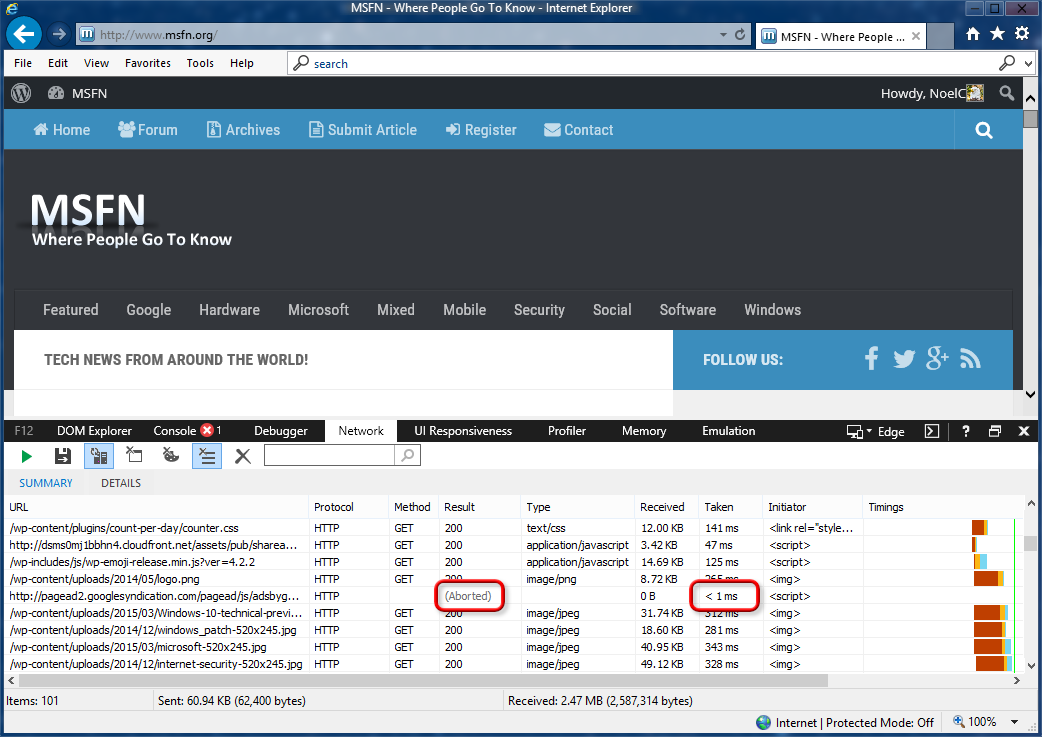Click the browser Forward arrow button
This screenshot has height=737, width=1042.
(59, 34)
